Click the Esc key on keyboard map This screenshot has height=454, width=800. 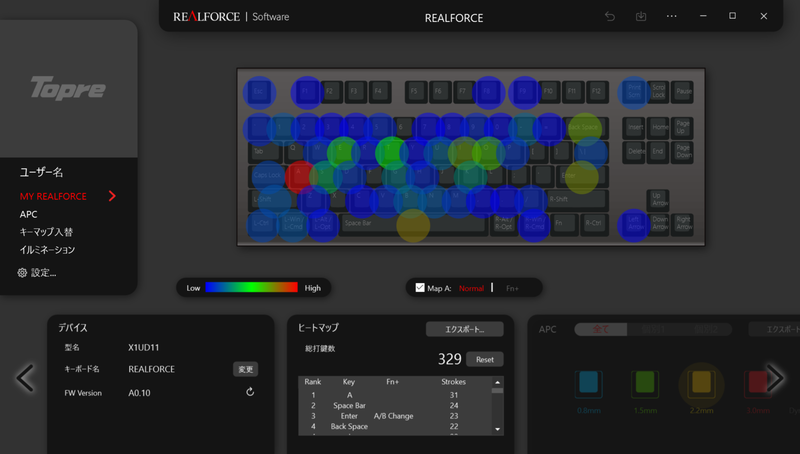click(259, 92)
